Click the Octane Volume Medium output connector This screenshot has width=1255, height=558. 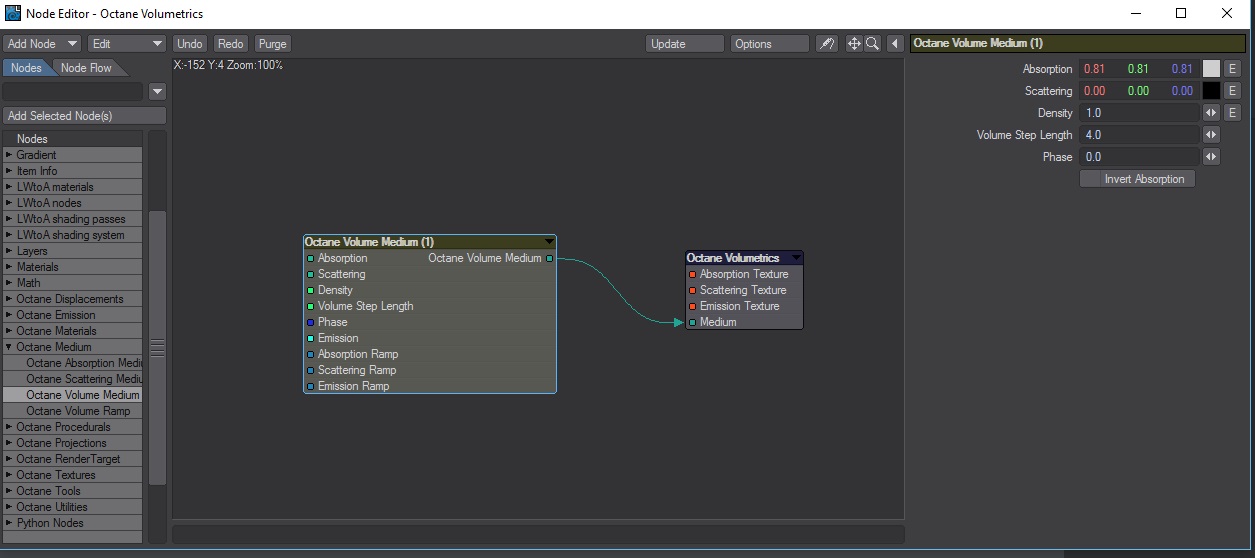pos(549,258)
